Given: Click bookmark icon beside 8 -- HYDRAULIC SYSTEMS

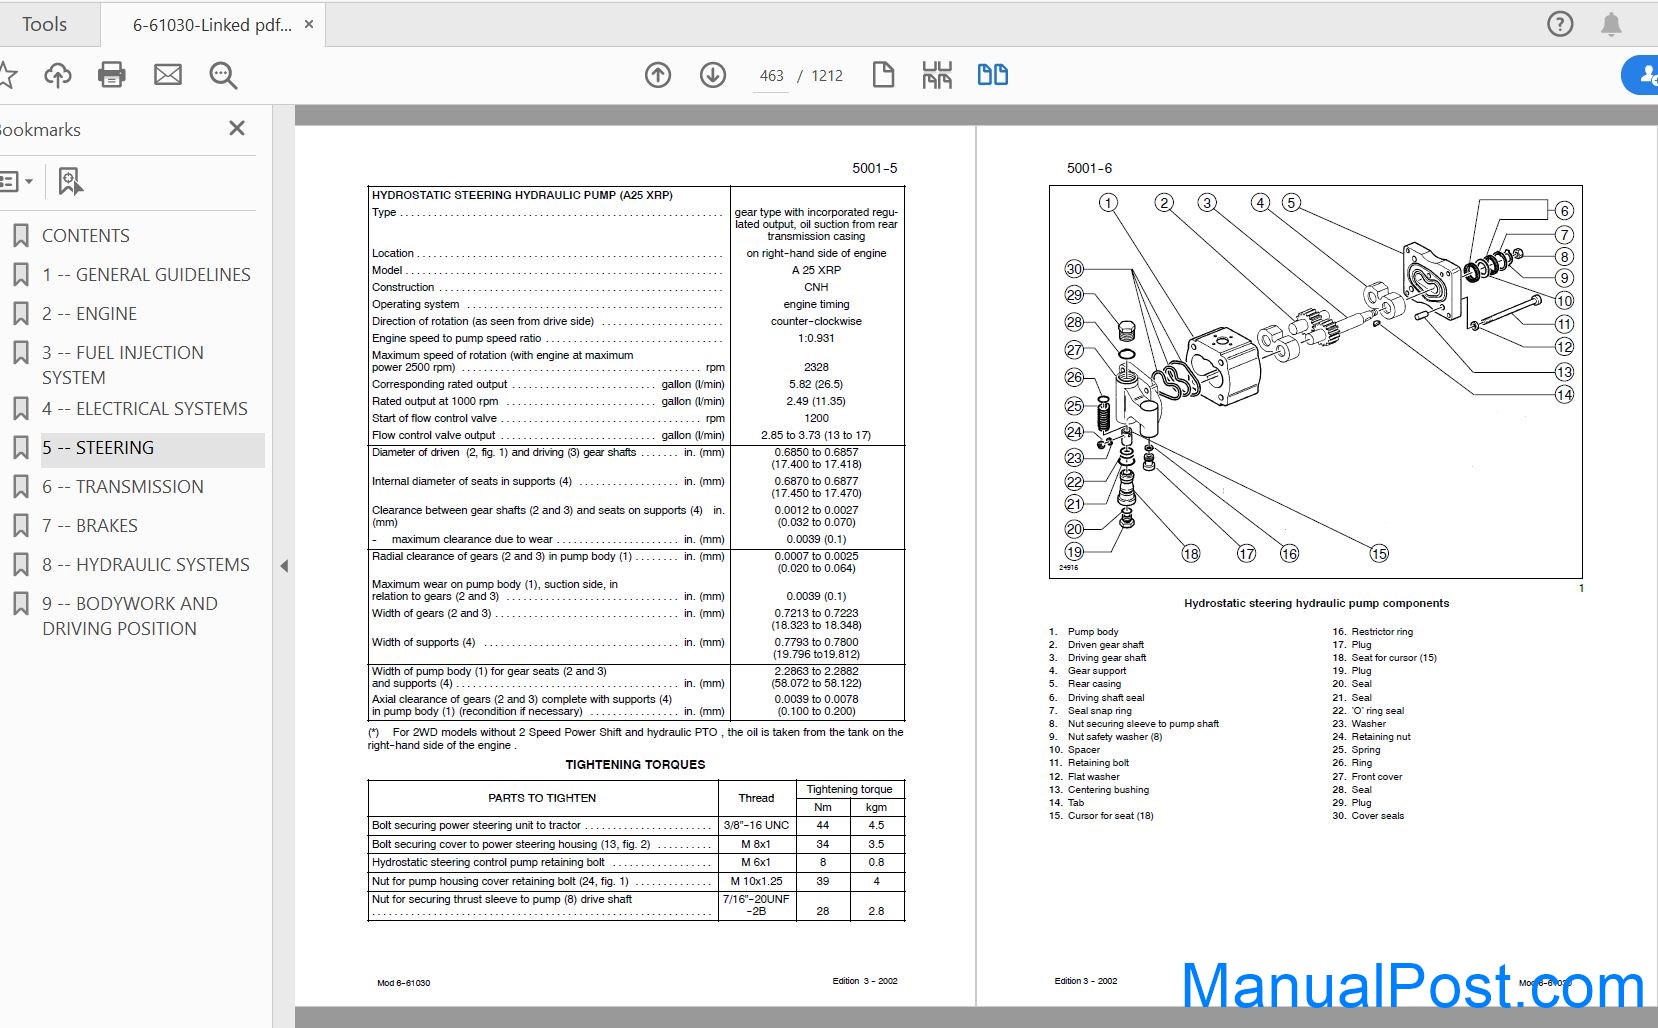Looking at the screenshot, I should click(20, 565).
